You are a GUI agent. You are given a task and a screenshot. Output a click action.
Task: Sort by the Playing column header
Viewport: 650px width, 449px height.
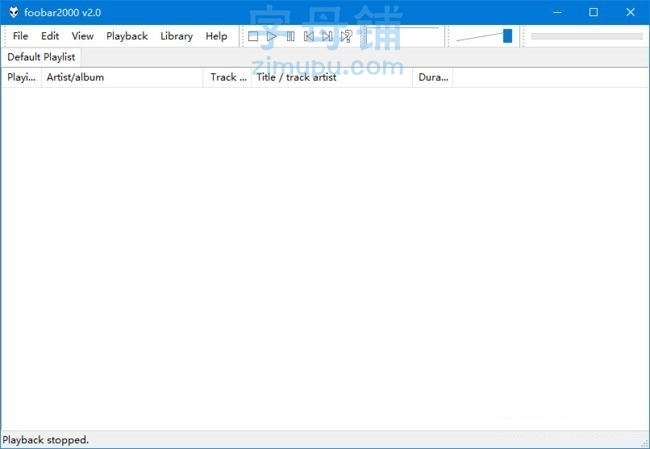click(x=21, y=78)
